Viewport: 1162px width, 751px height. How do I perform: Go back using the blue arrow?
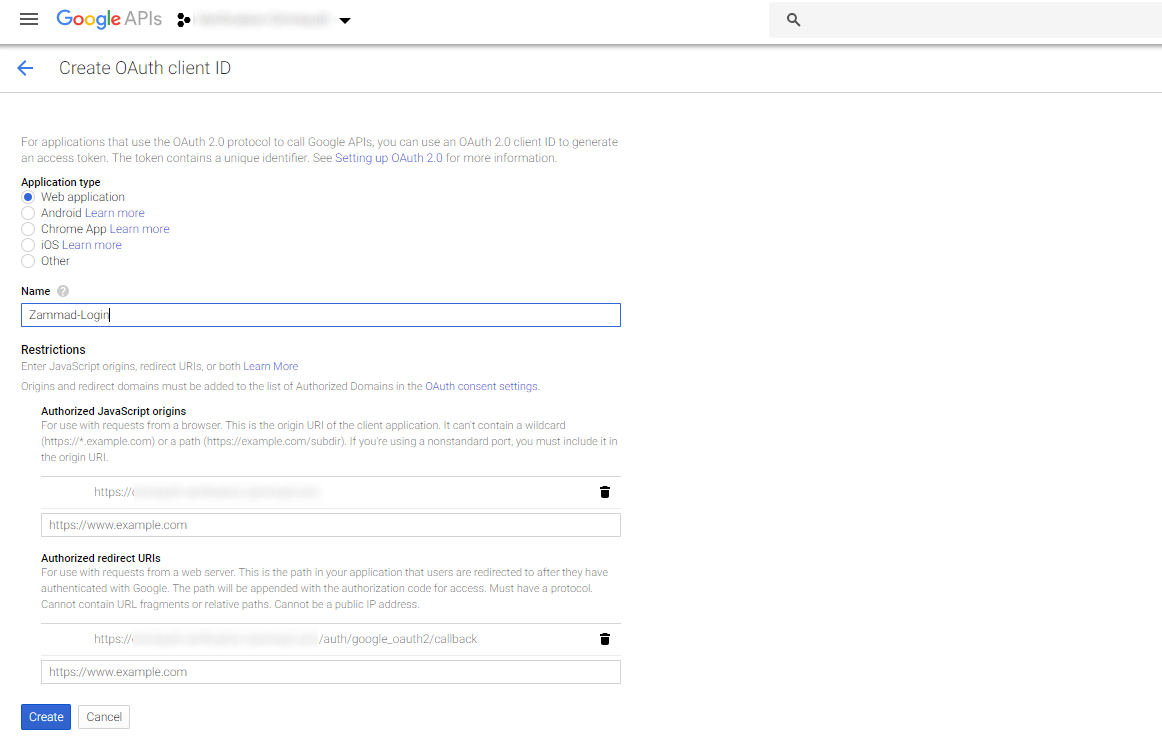pyautogui.click(x=25, y=68)
